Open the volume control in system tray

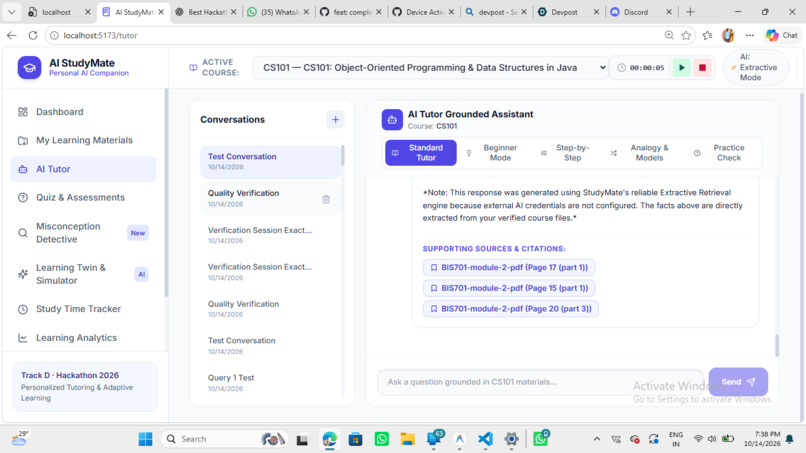(x=712, y=439)
